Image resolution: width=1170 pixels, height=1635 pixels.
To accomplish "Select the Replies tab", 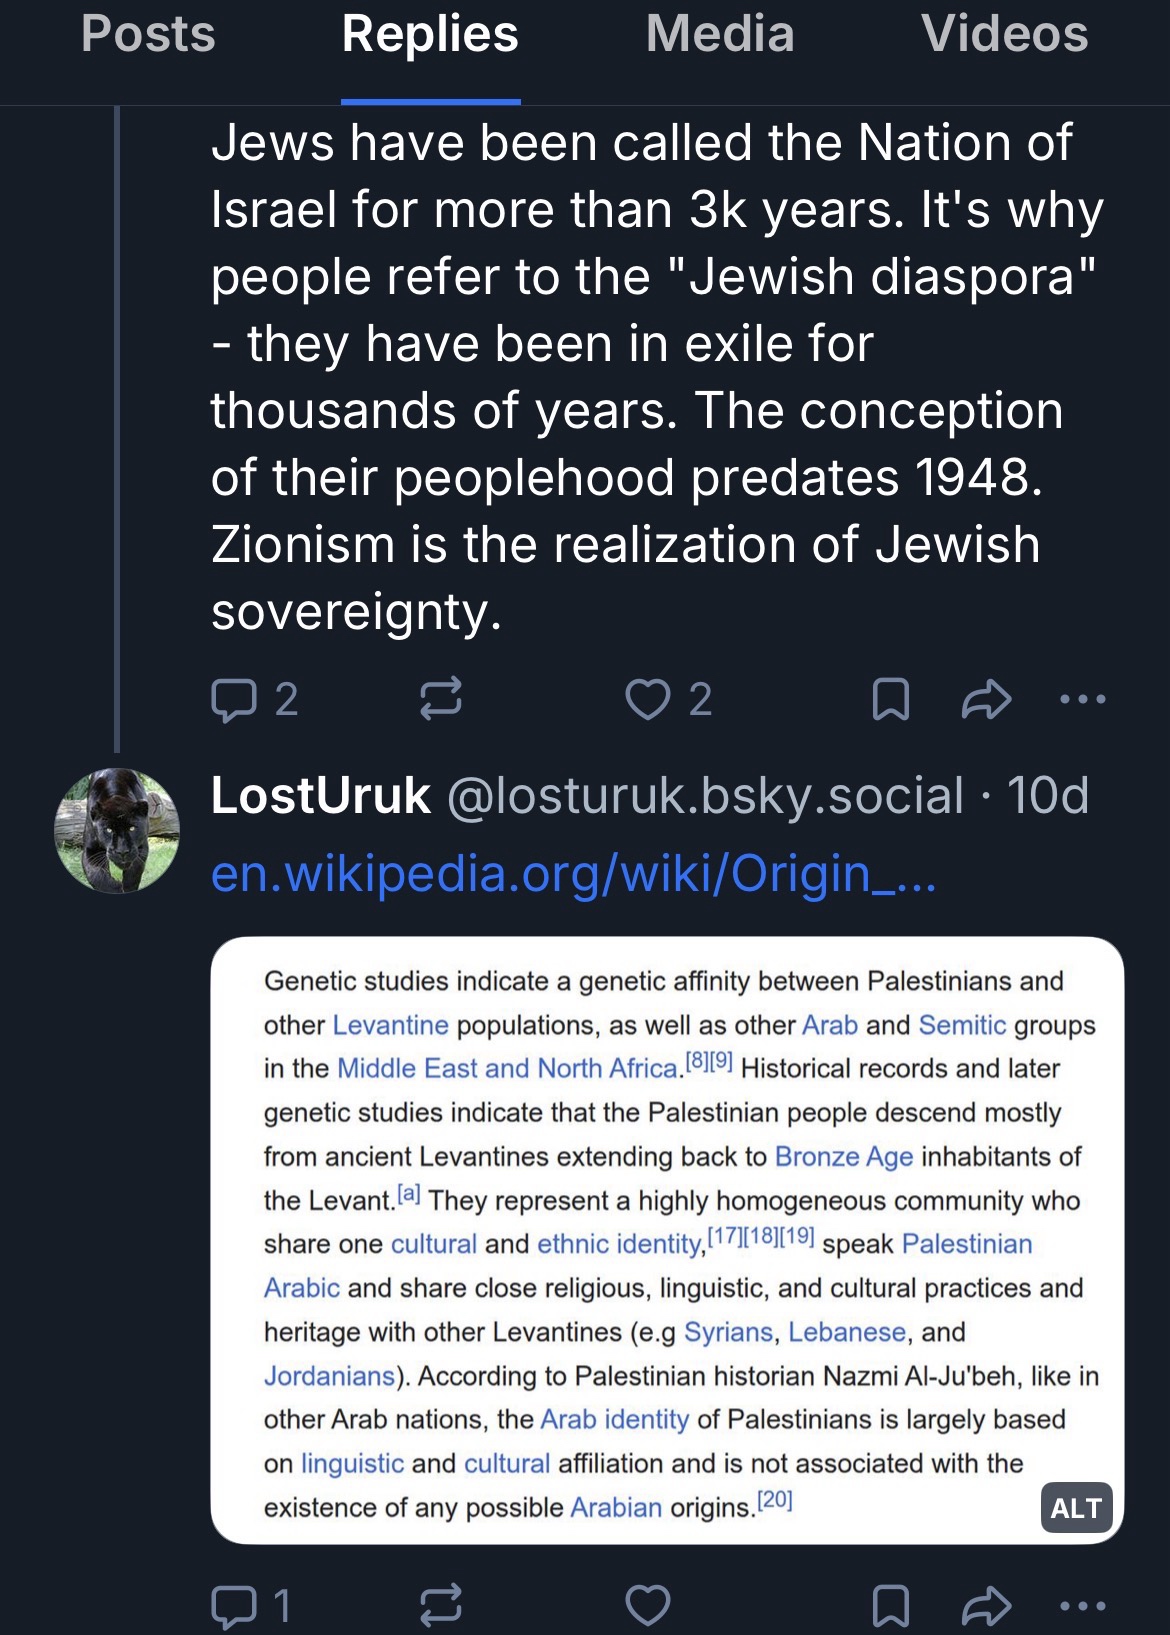I will pyautogui.click(x=430, y=34).
